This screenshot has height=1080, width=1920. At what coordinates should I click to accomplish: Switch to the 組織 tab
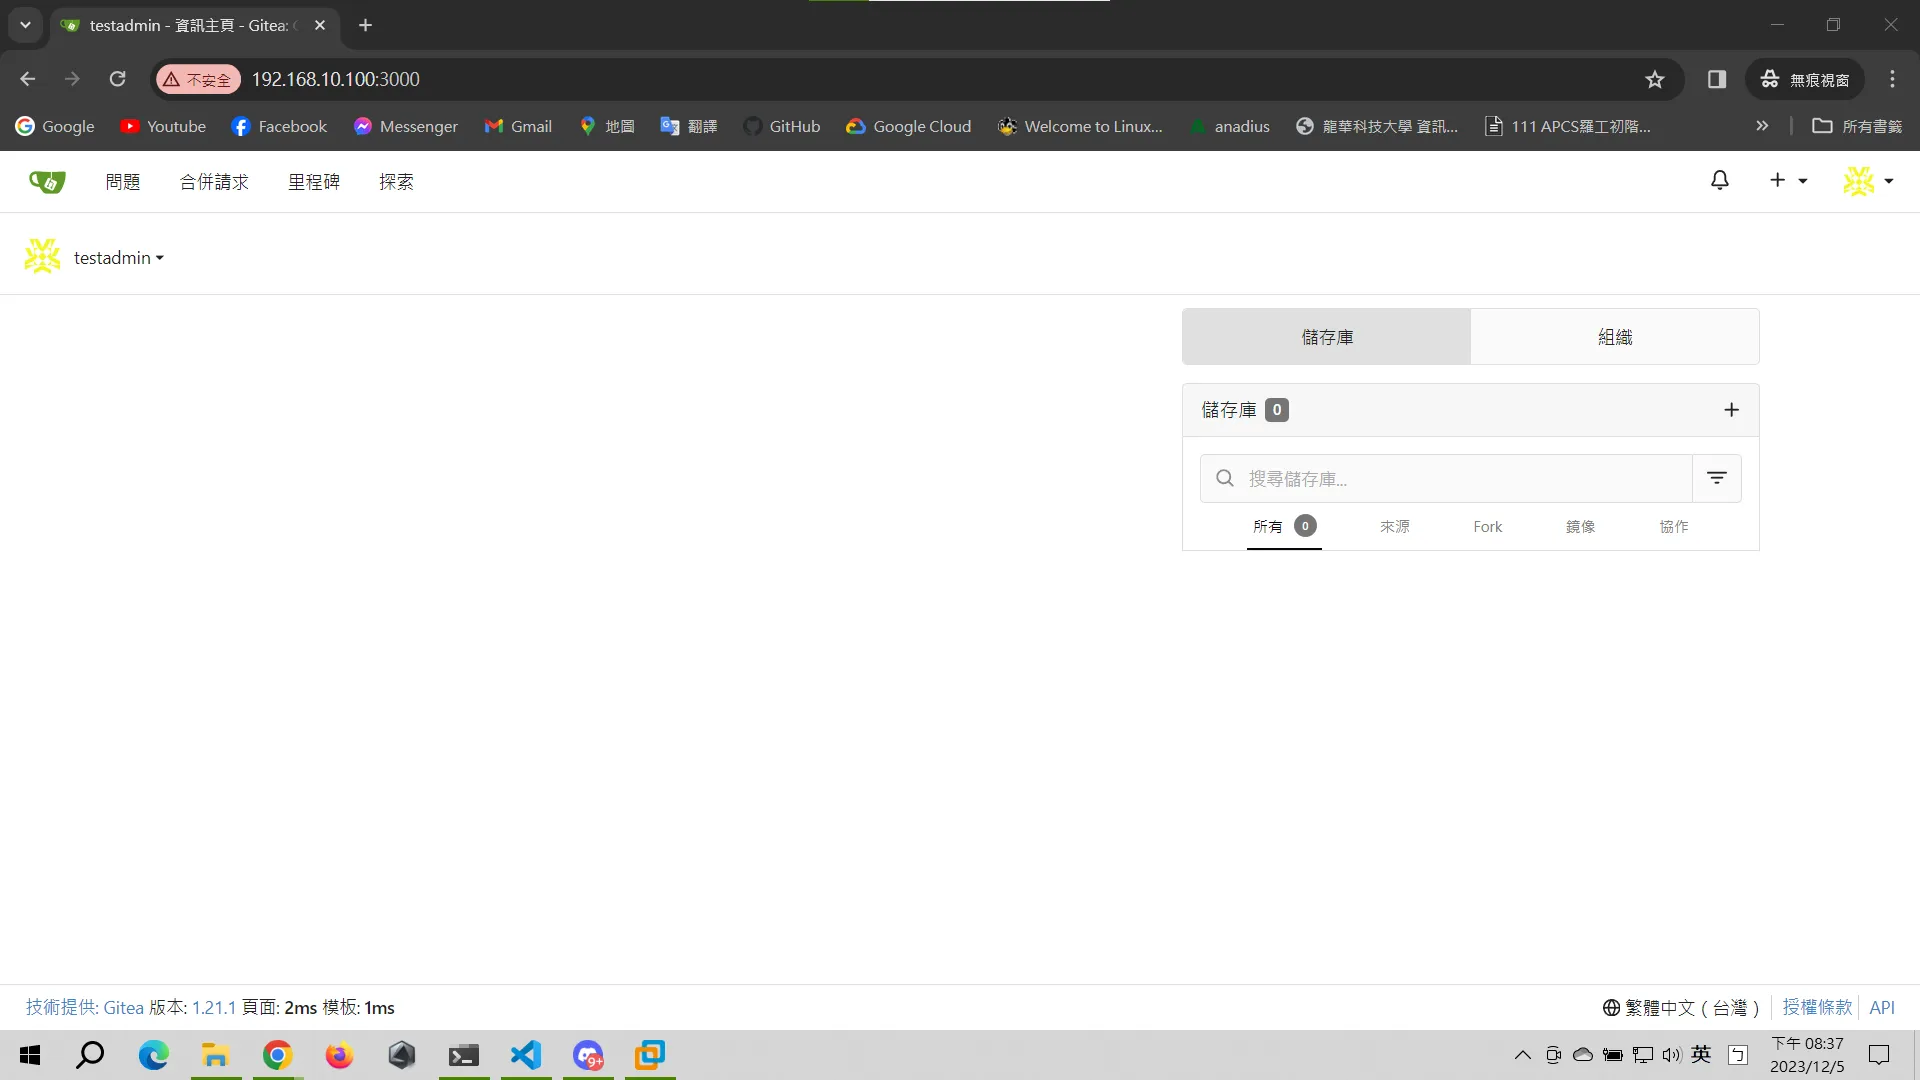1614,337
